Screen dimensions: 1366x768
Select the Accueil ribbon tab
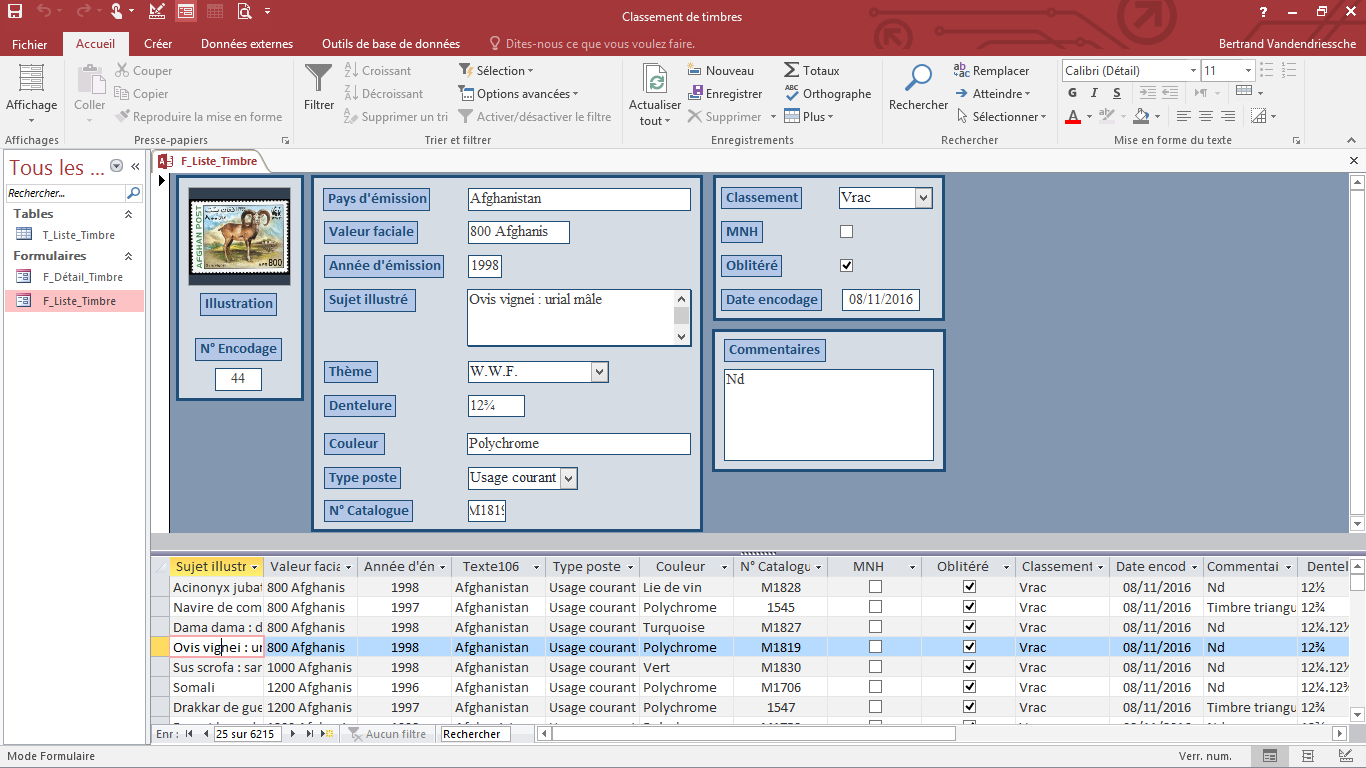click(x=96, y=44)
